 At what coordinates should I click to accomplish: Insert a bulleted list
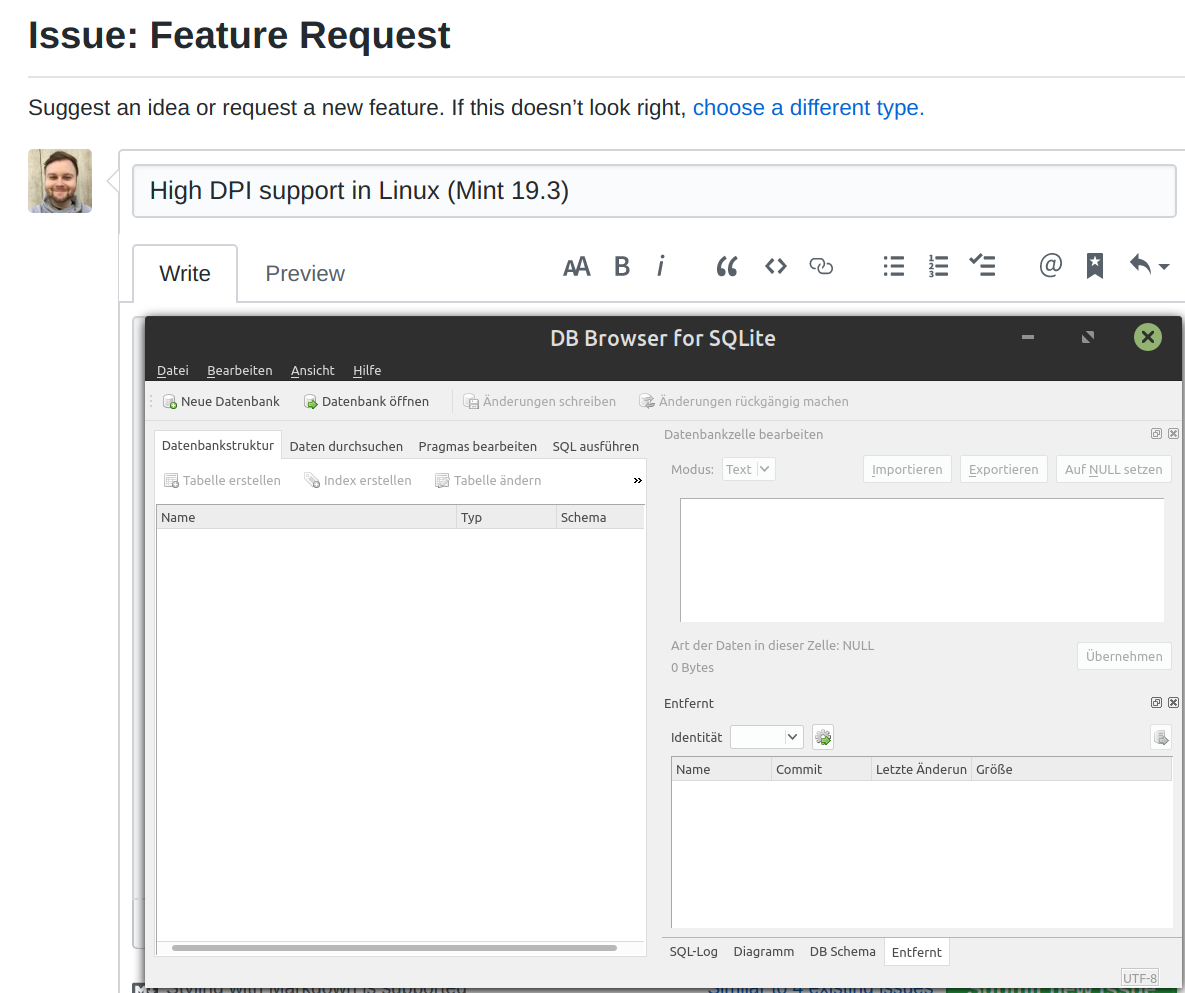(x=893, y=266)
